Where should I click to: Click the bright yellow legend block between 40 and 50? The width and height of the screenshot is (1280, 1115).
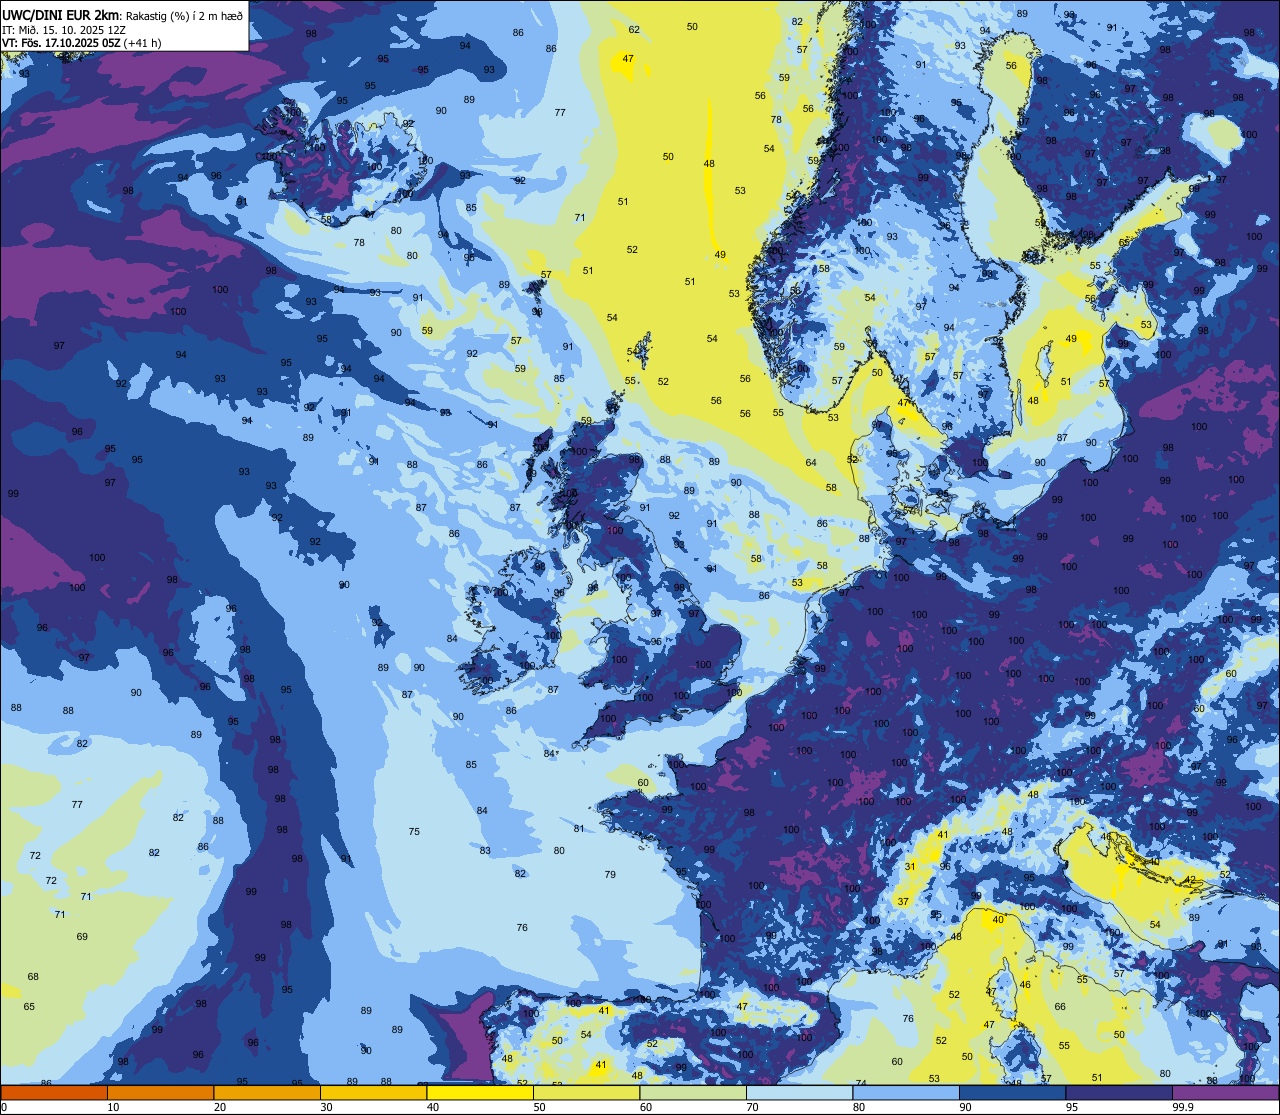click(480, 1092)
